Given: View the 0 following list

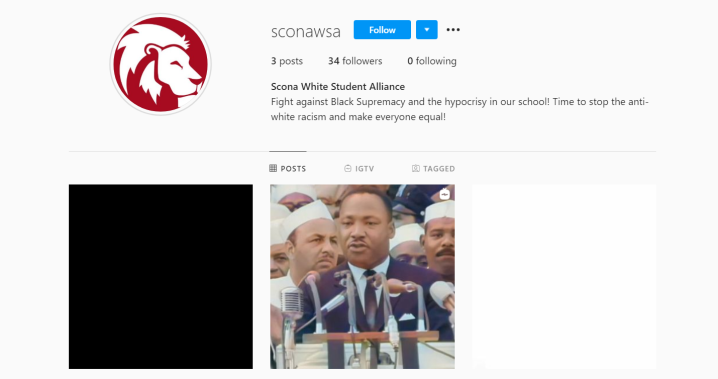Looking at the screenshot, I should click(x=432, y=61).
